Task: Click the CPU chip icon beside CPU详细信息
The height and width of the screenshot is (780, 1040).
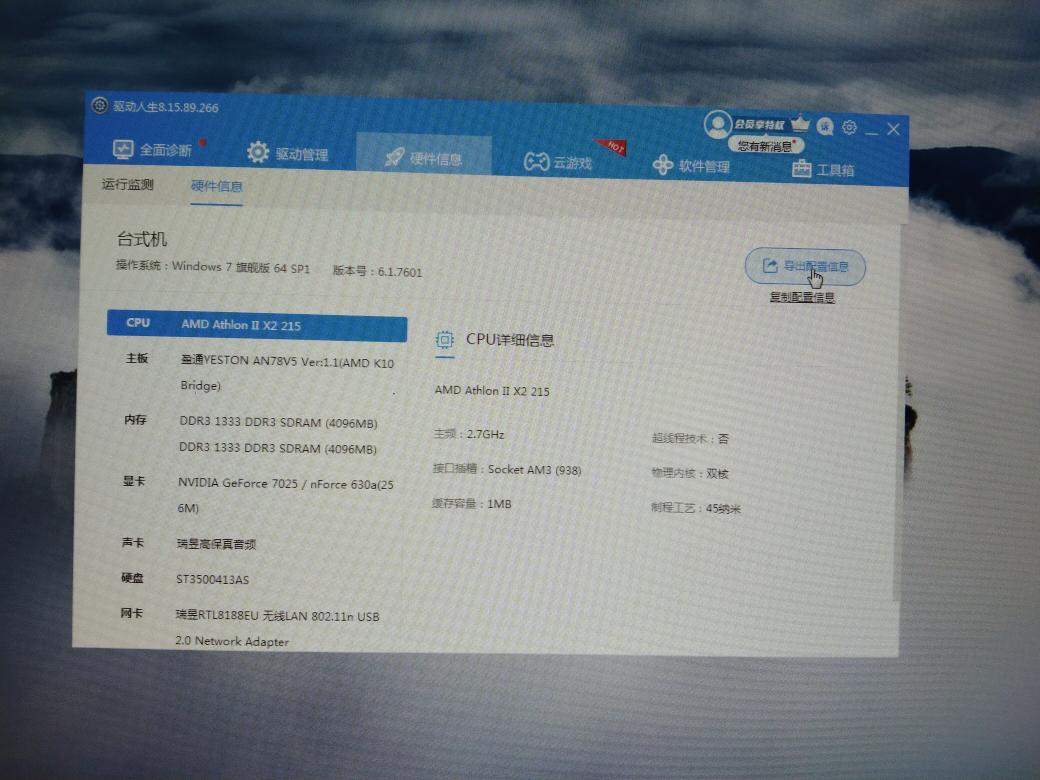Action: (x=444, y=340)
